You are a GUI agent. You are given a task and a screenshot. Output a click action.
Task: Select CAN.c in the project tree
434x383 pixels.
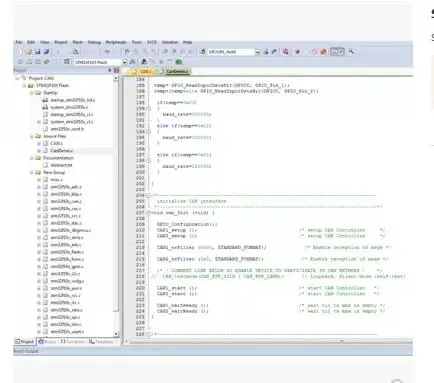pyautogui.click(x=56, y=143)
